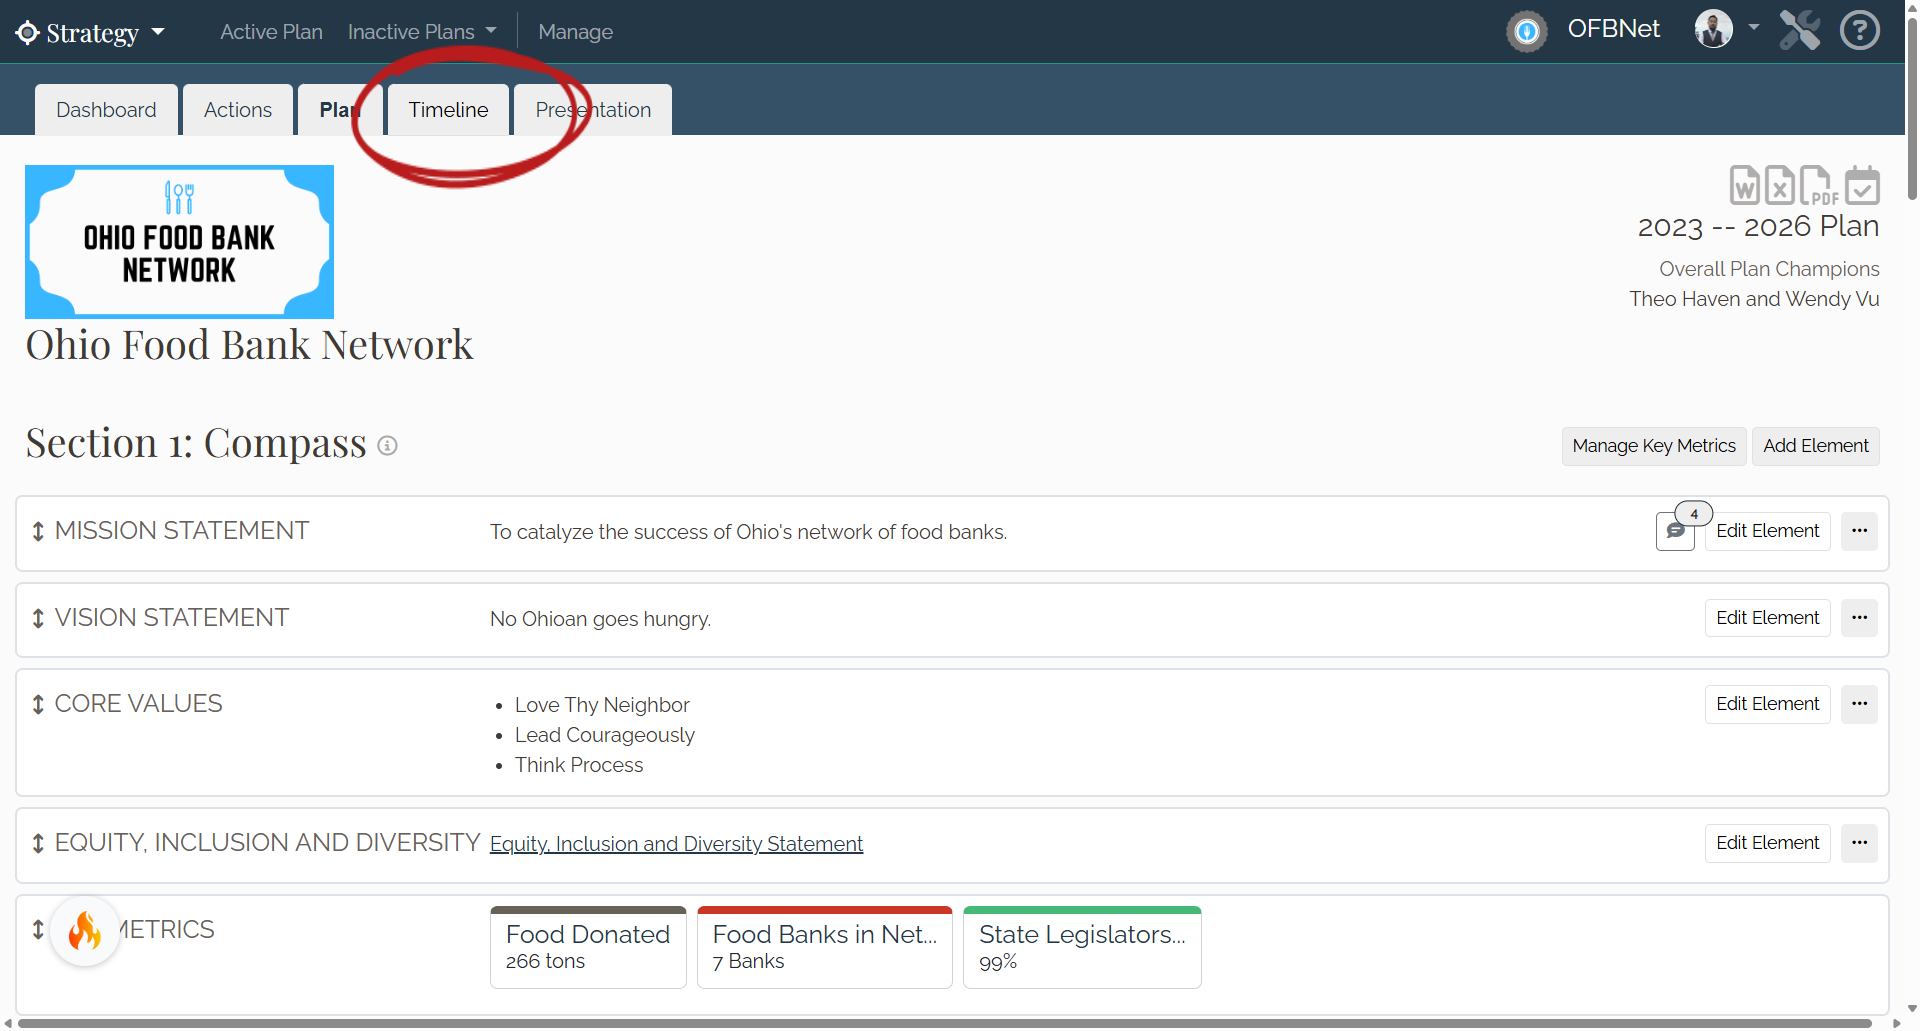Open Active Plan menu item
The image size is (1920, 1031).
tap(271, 32)
